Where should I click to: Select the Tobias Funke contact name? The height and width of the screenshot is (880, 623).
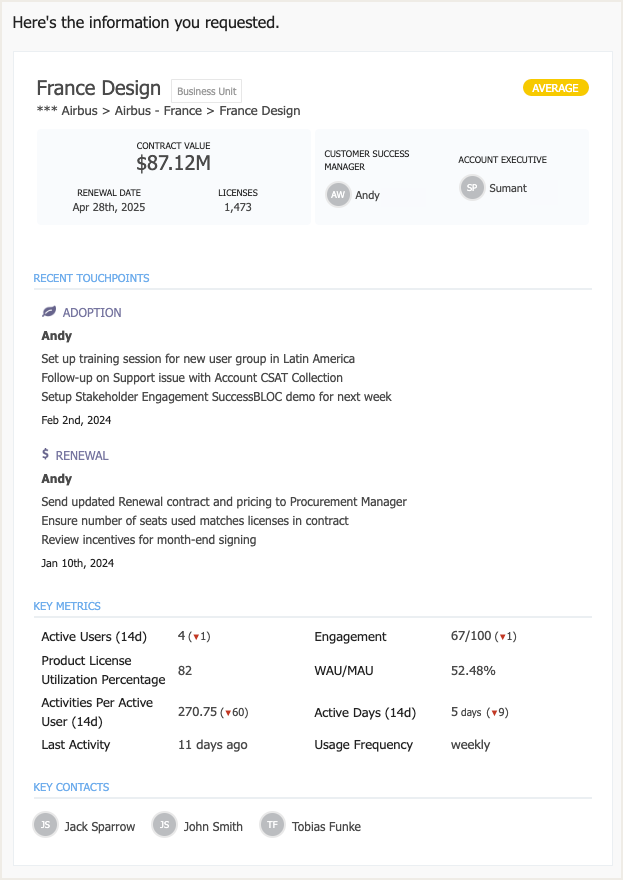tap(326, 827)
